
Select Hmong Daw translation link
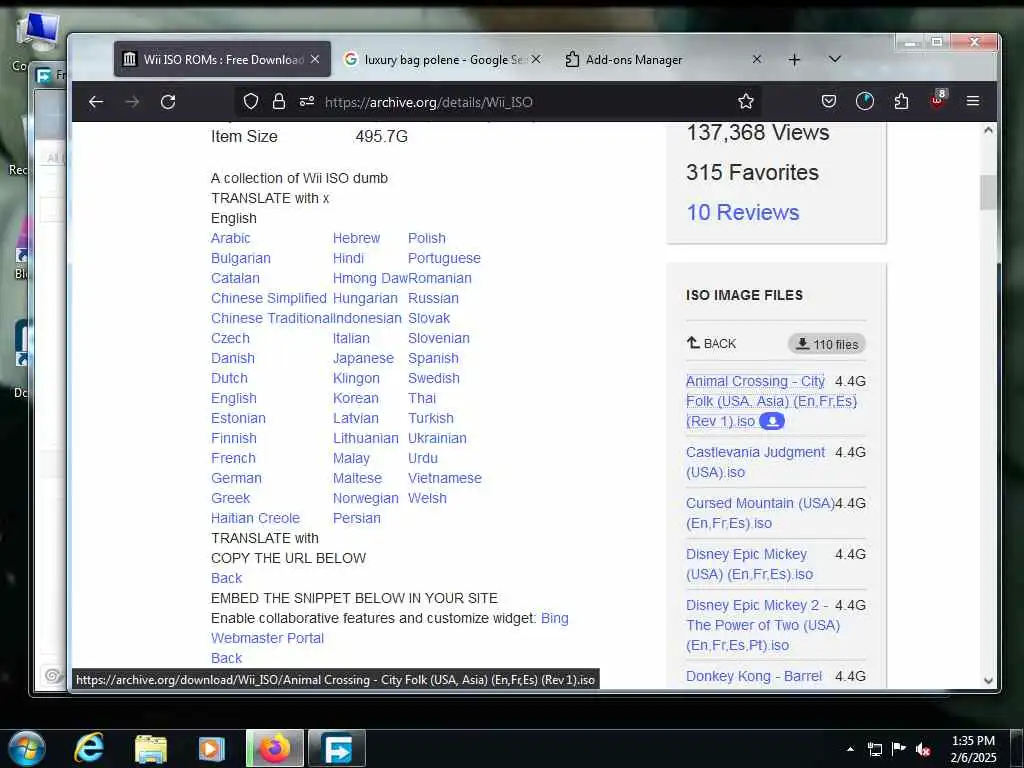pyautogui.click(x=370, y=278)
